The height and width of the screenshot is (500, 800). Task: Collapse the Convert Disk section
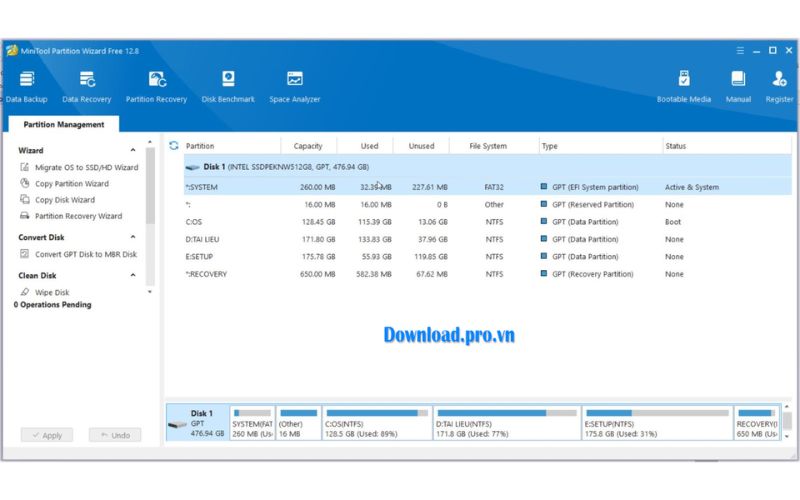tap(133, 238)
